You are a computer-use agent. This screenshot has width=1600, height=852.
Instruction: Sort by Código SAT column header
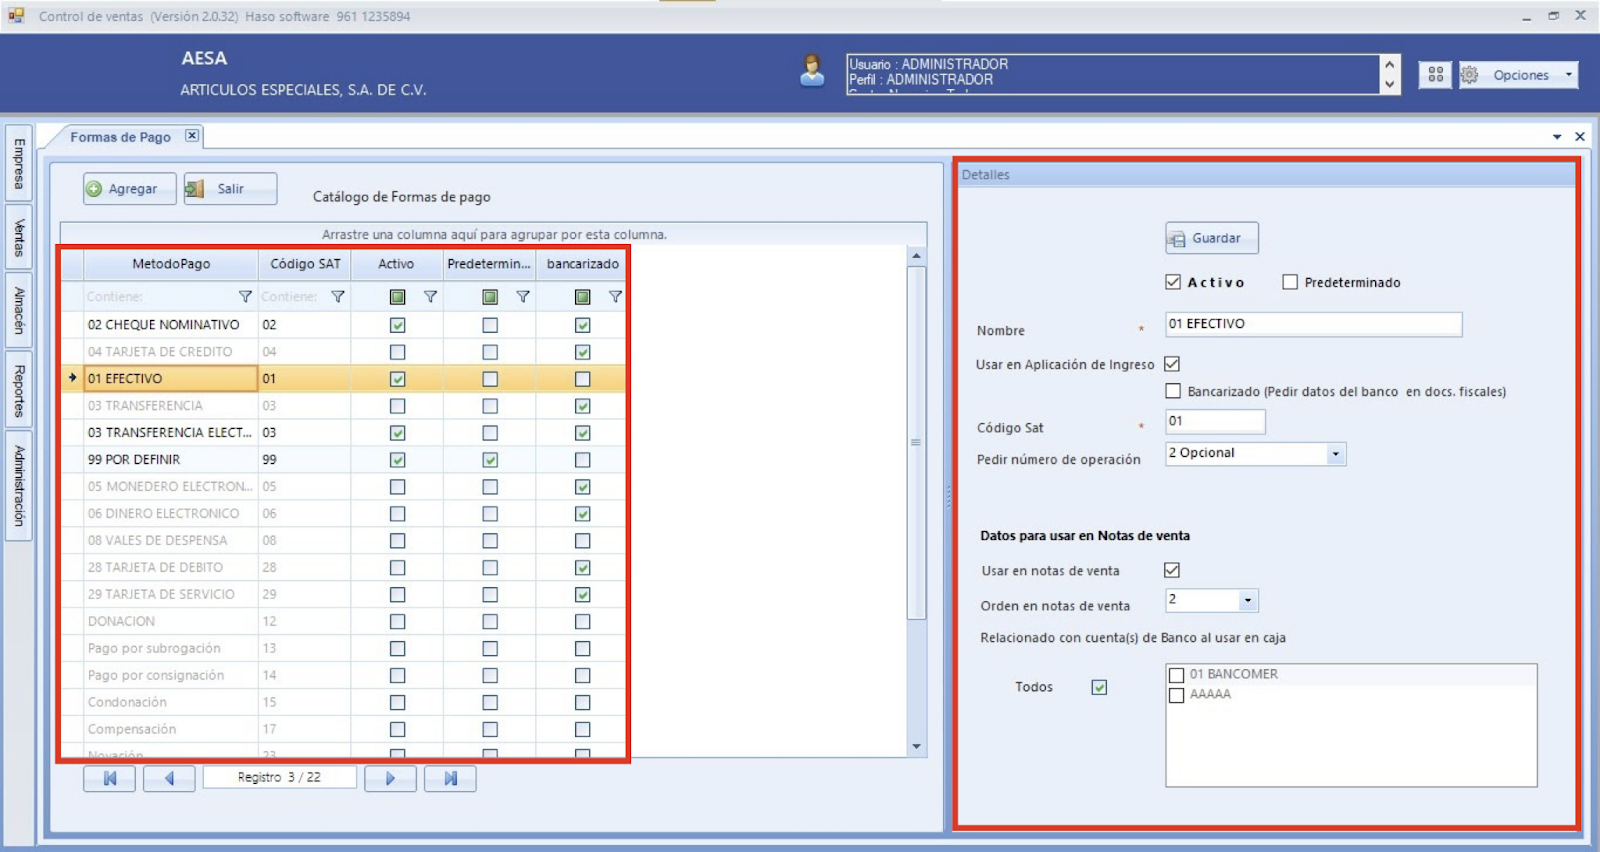coord(305,264)
